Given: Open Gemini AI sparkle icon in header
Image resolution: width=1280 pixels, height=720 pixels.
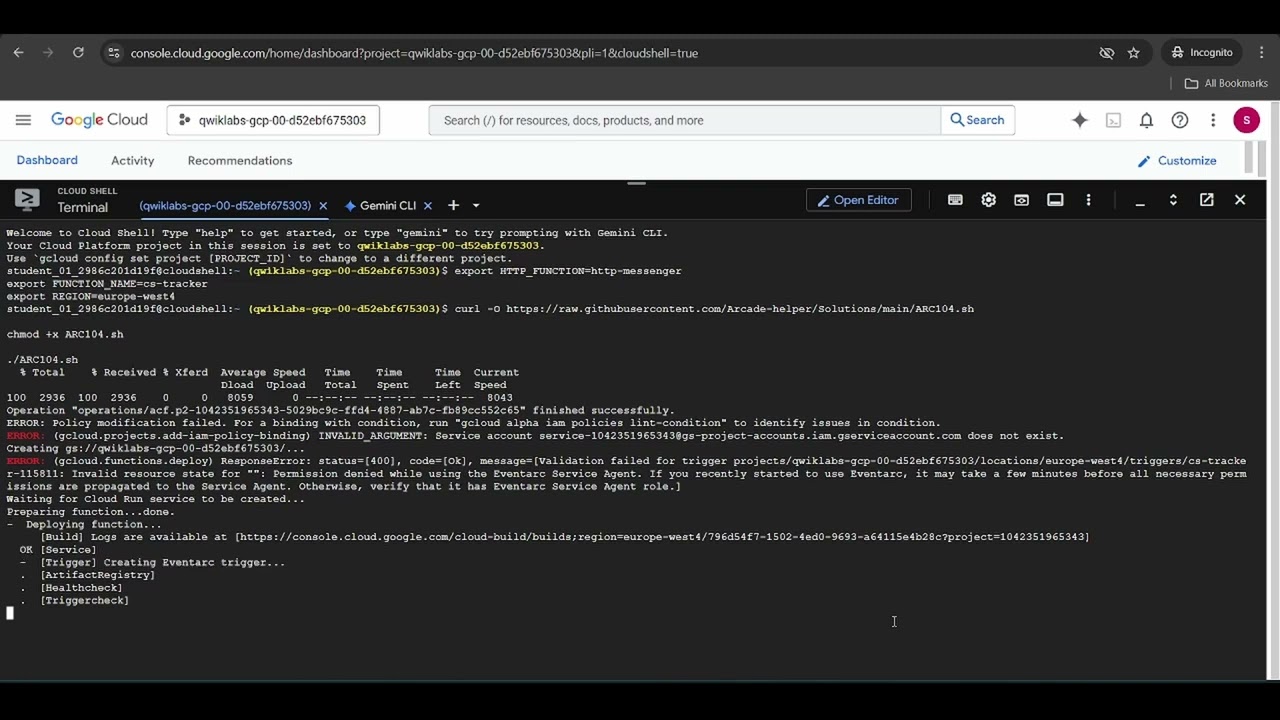Looking at the screenshot, I should pos(1080,120).
